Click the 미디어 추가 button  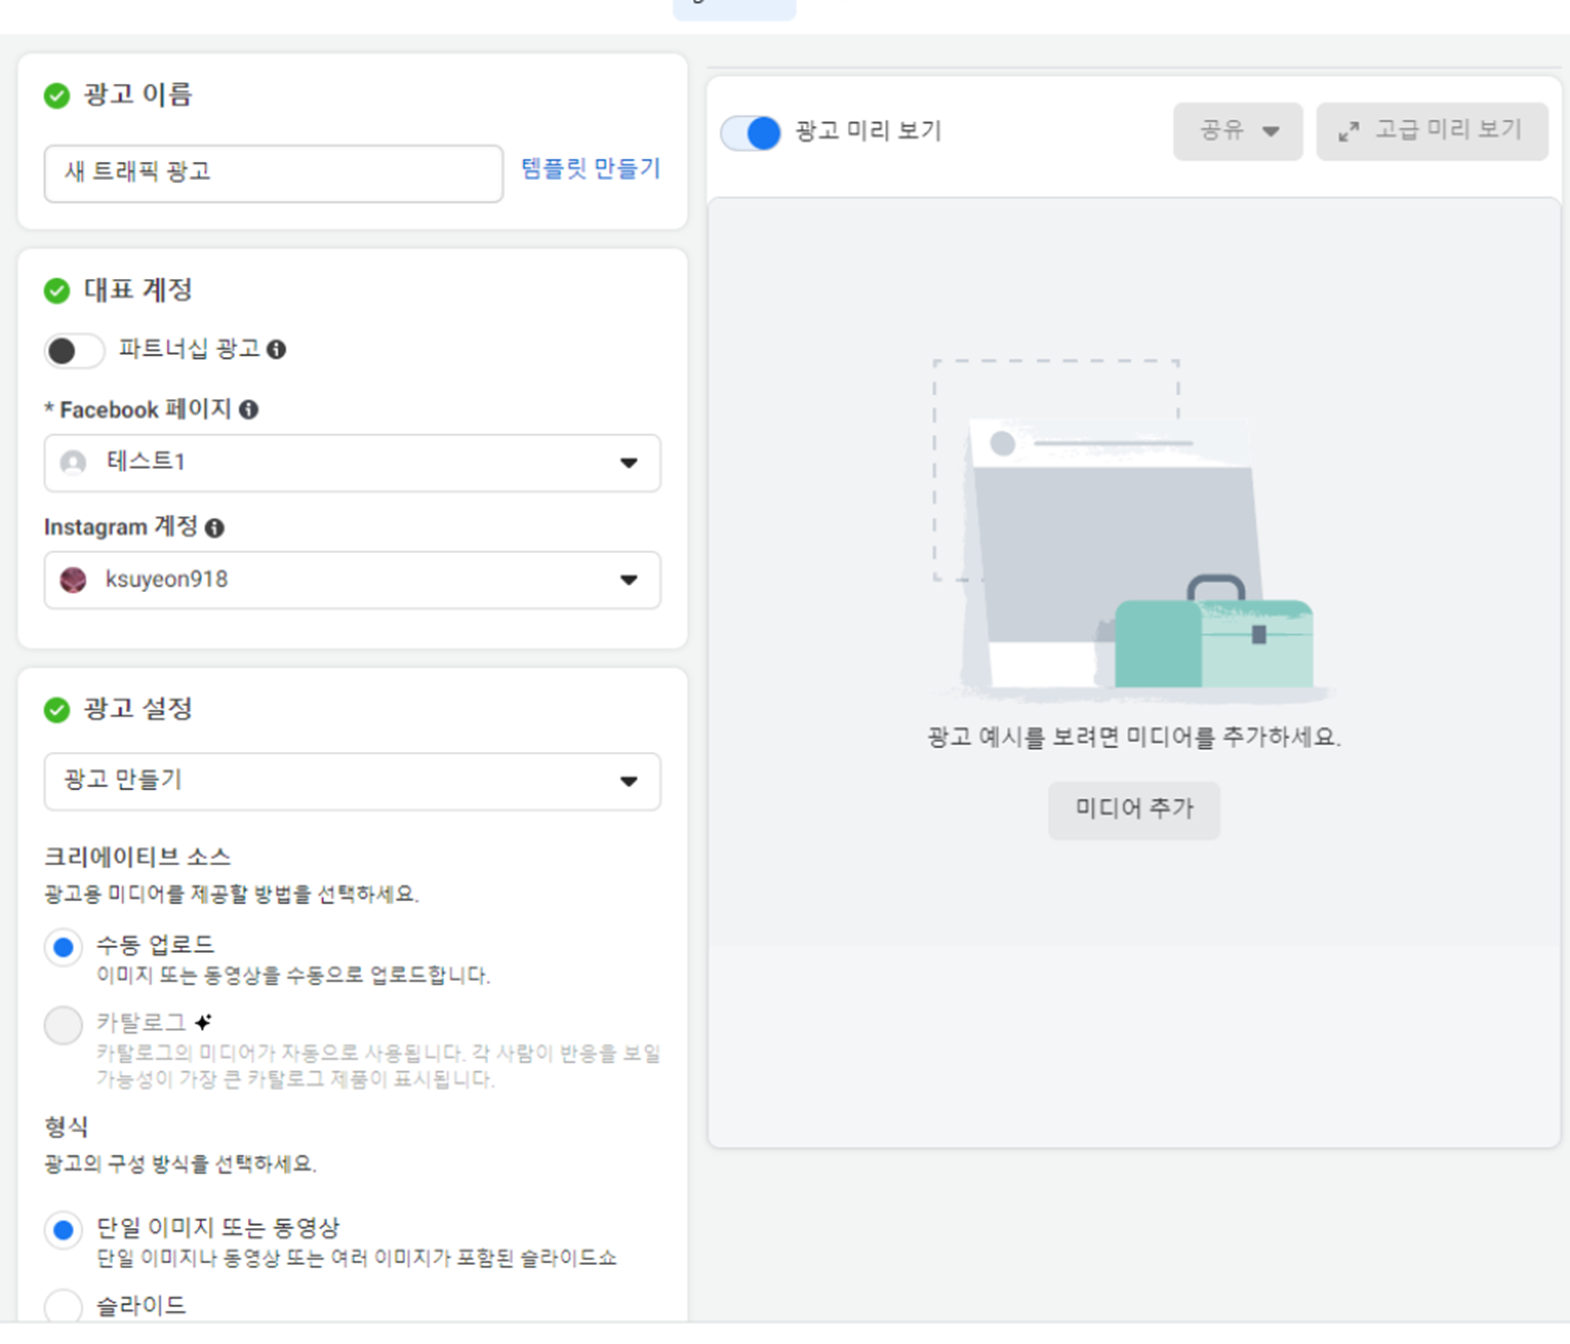click(x=1134, y=810)
